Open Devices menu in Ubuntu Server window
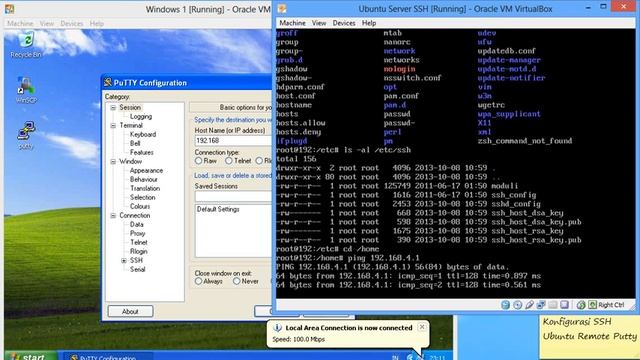The image size is (640, 360). [344, 23]
